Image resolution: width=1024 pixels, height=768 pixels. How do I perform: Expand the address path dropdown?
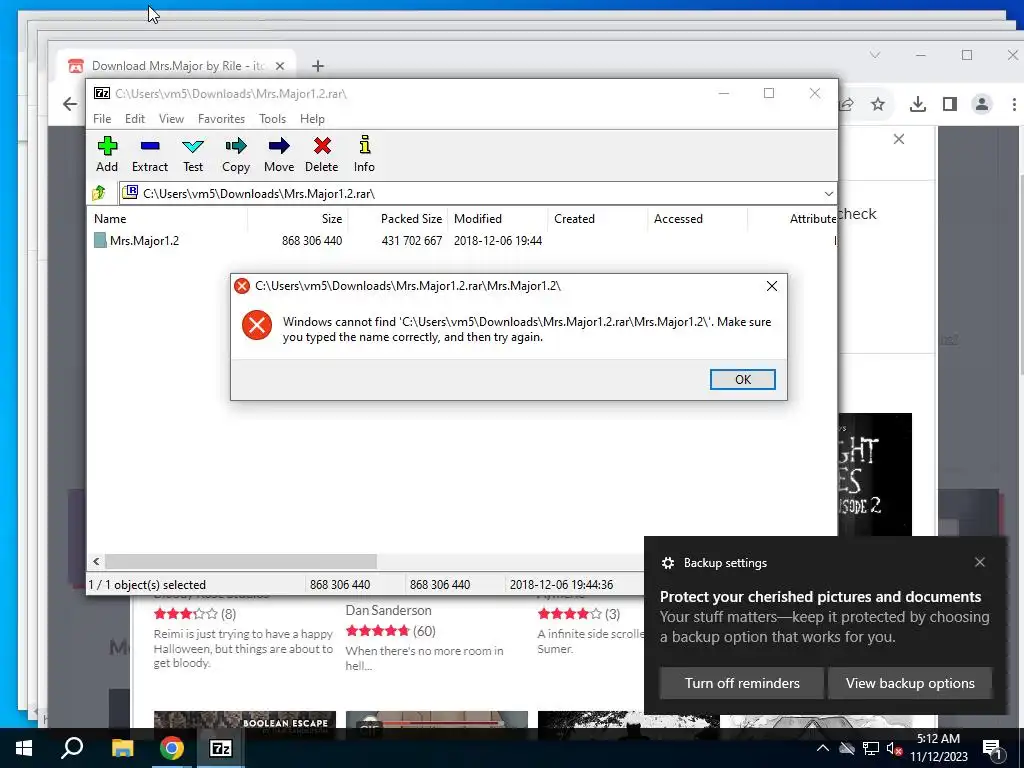[x=828, y=193]
